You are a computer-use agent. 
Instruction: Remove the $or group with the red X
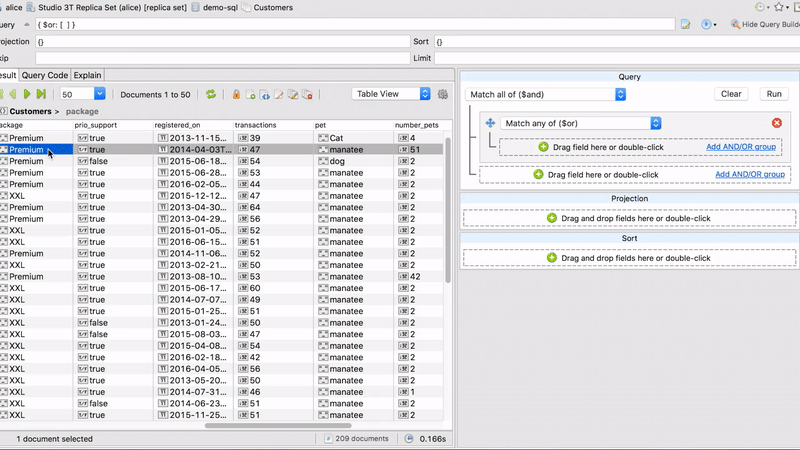777,123
